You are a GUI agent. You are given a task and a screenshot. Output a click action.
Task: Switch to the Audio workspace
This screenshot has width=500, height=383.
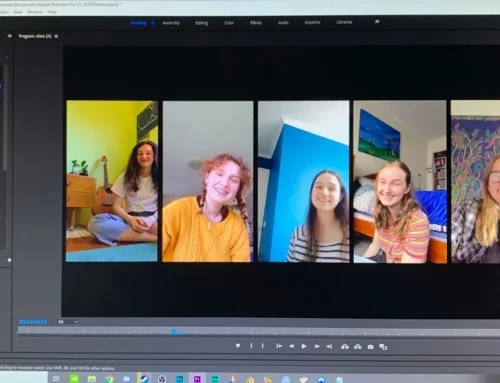(x=283, y=23)
